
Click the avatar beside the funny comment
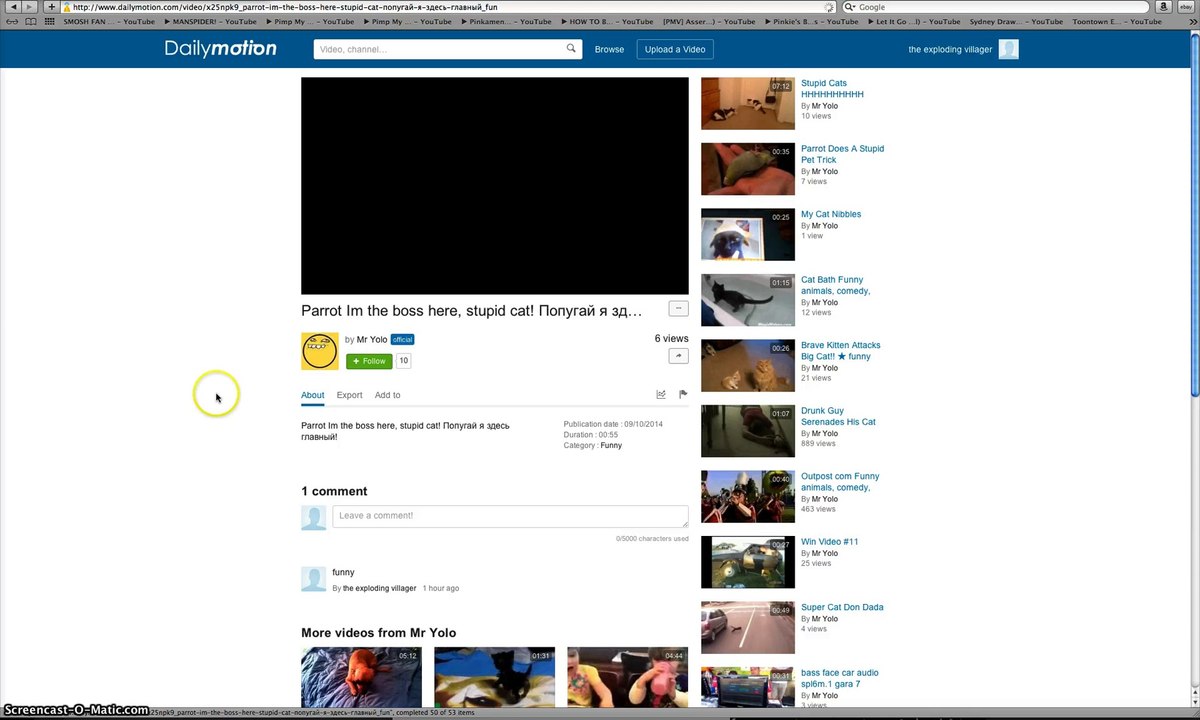(314, 579)
